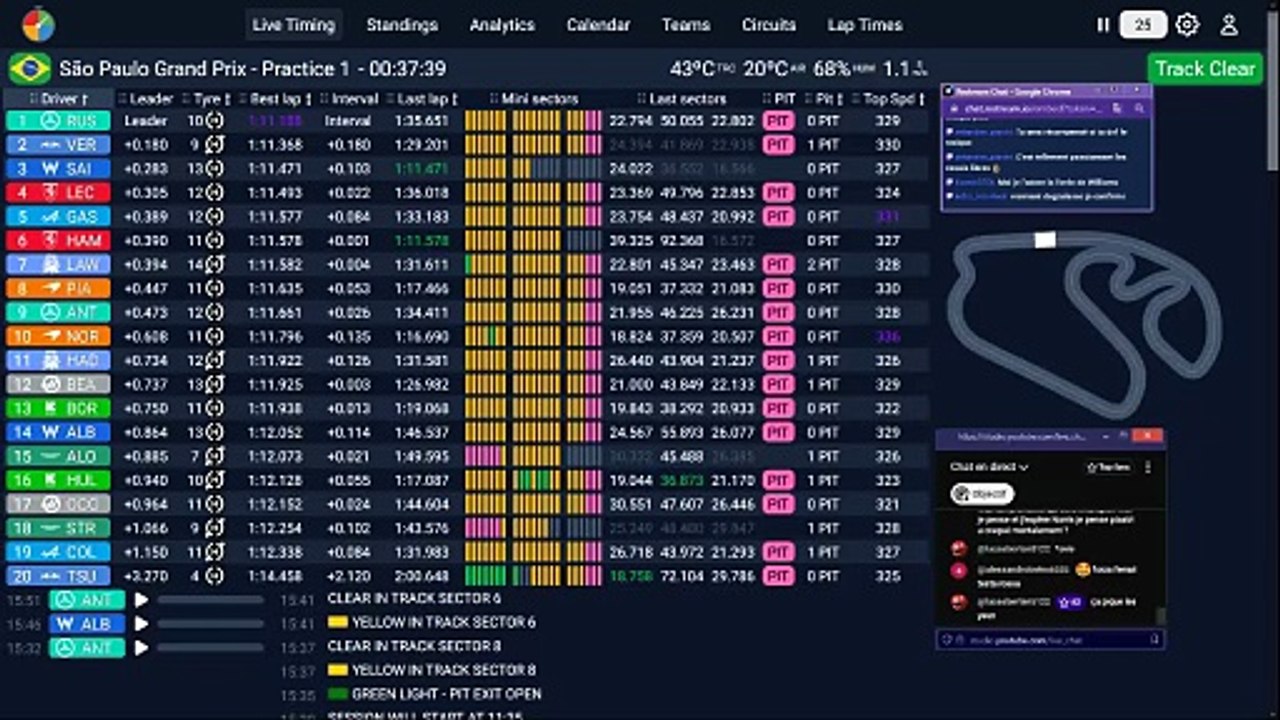
Task: Click the tyre compound icon in LAW row
Action: click(x=214, y=265)
